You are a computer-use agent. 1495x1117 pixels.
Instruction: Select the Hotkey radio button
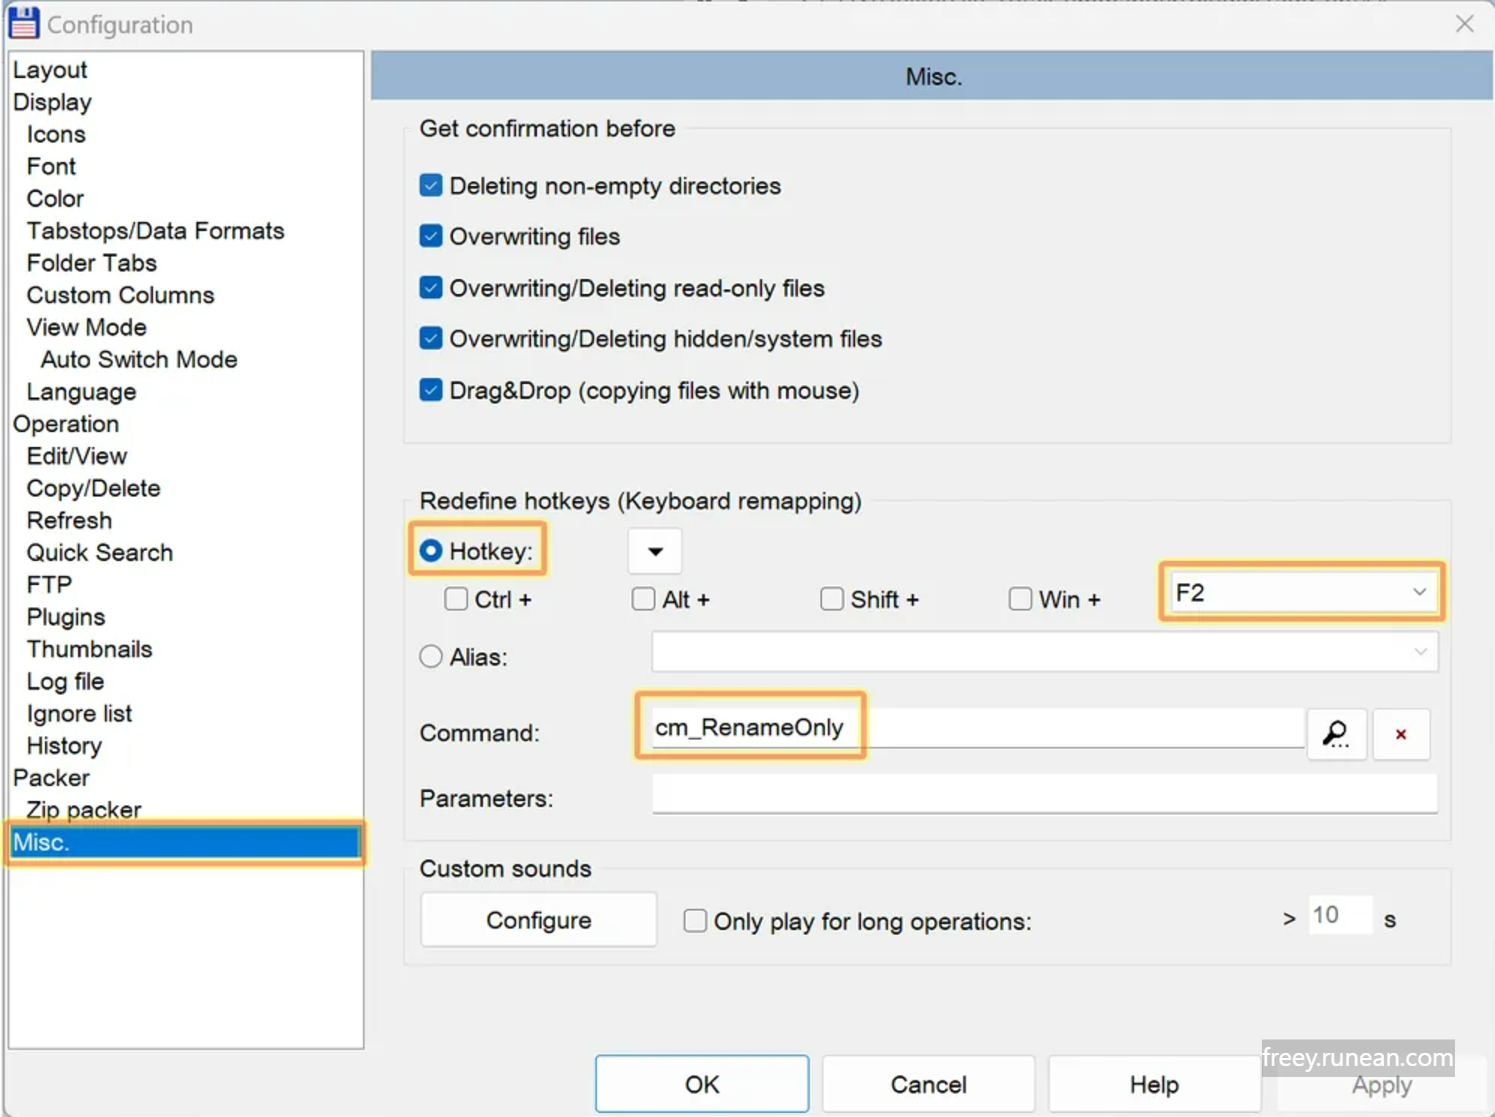[431, 551]
